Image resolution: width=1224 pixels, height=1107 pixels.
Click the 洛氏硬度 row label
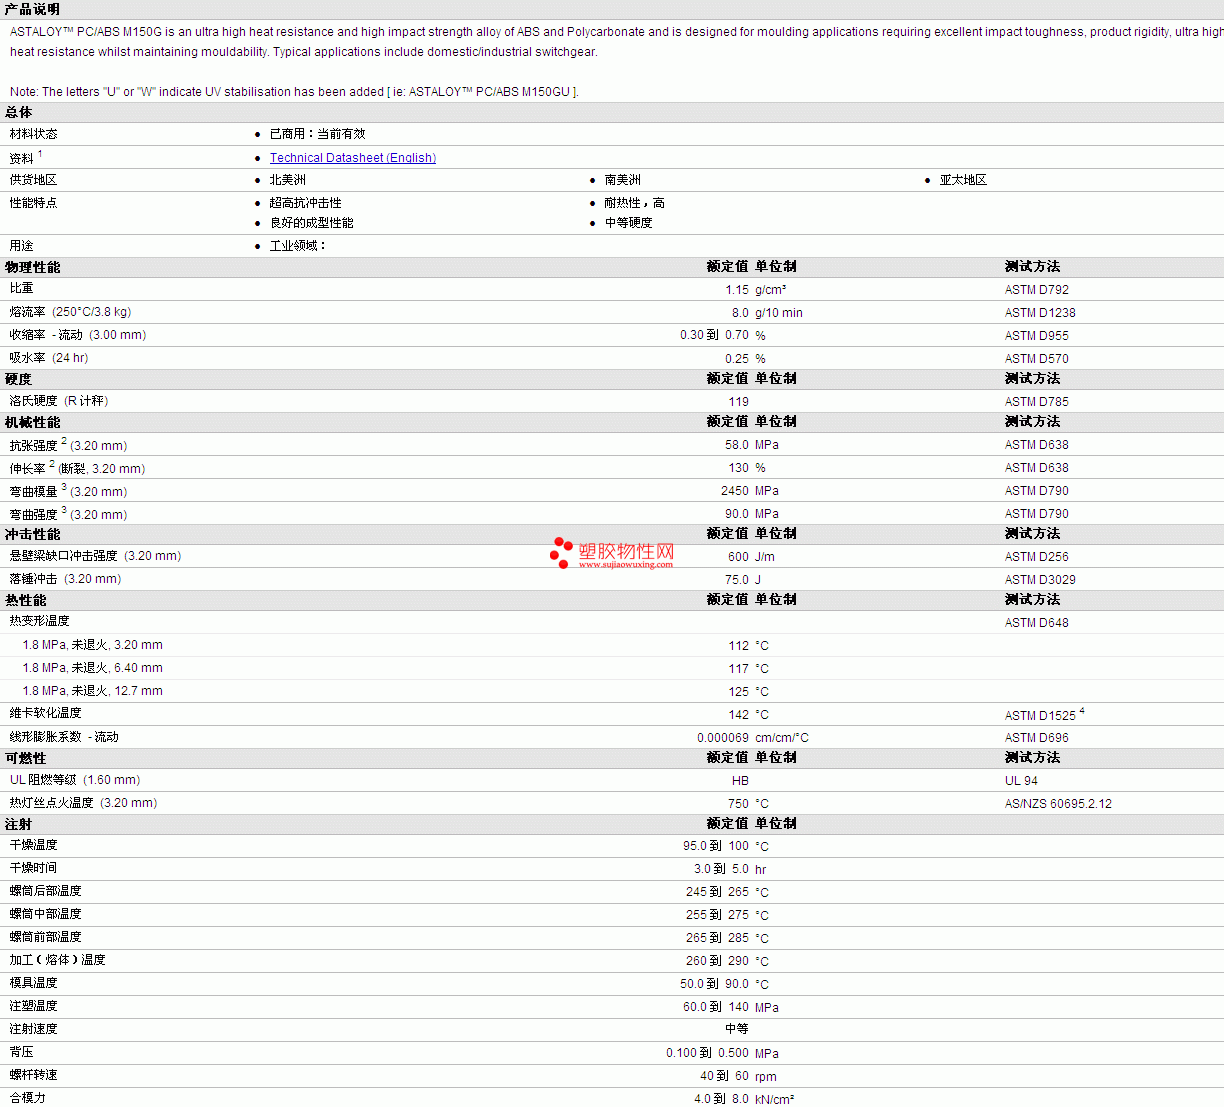point(59,401)
